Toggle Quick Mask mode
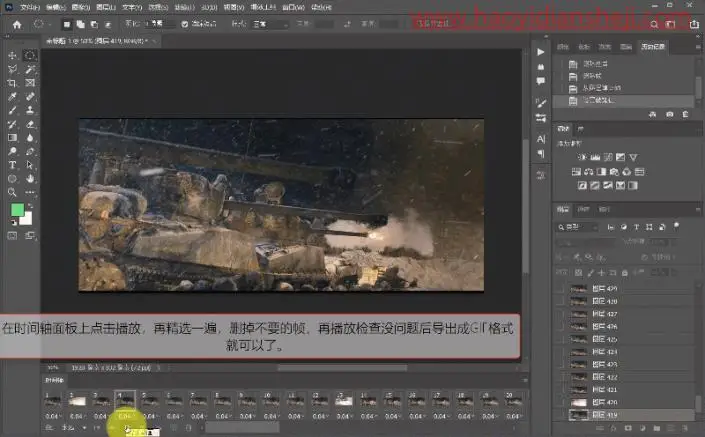 point(13,236)
